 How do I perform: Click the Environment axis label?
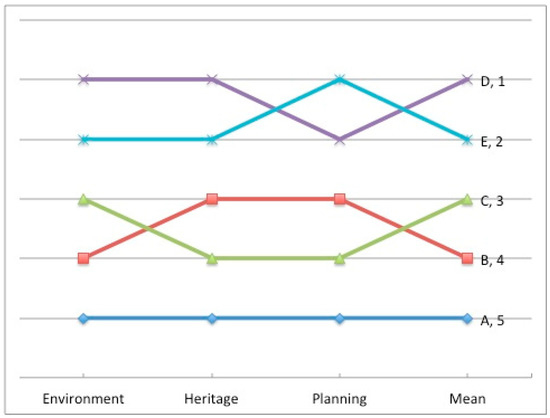point(83,399)
